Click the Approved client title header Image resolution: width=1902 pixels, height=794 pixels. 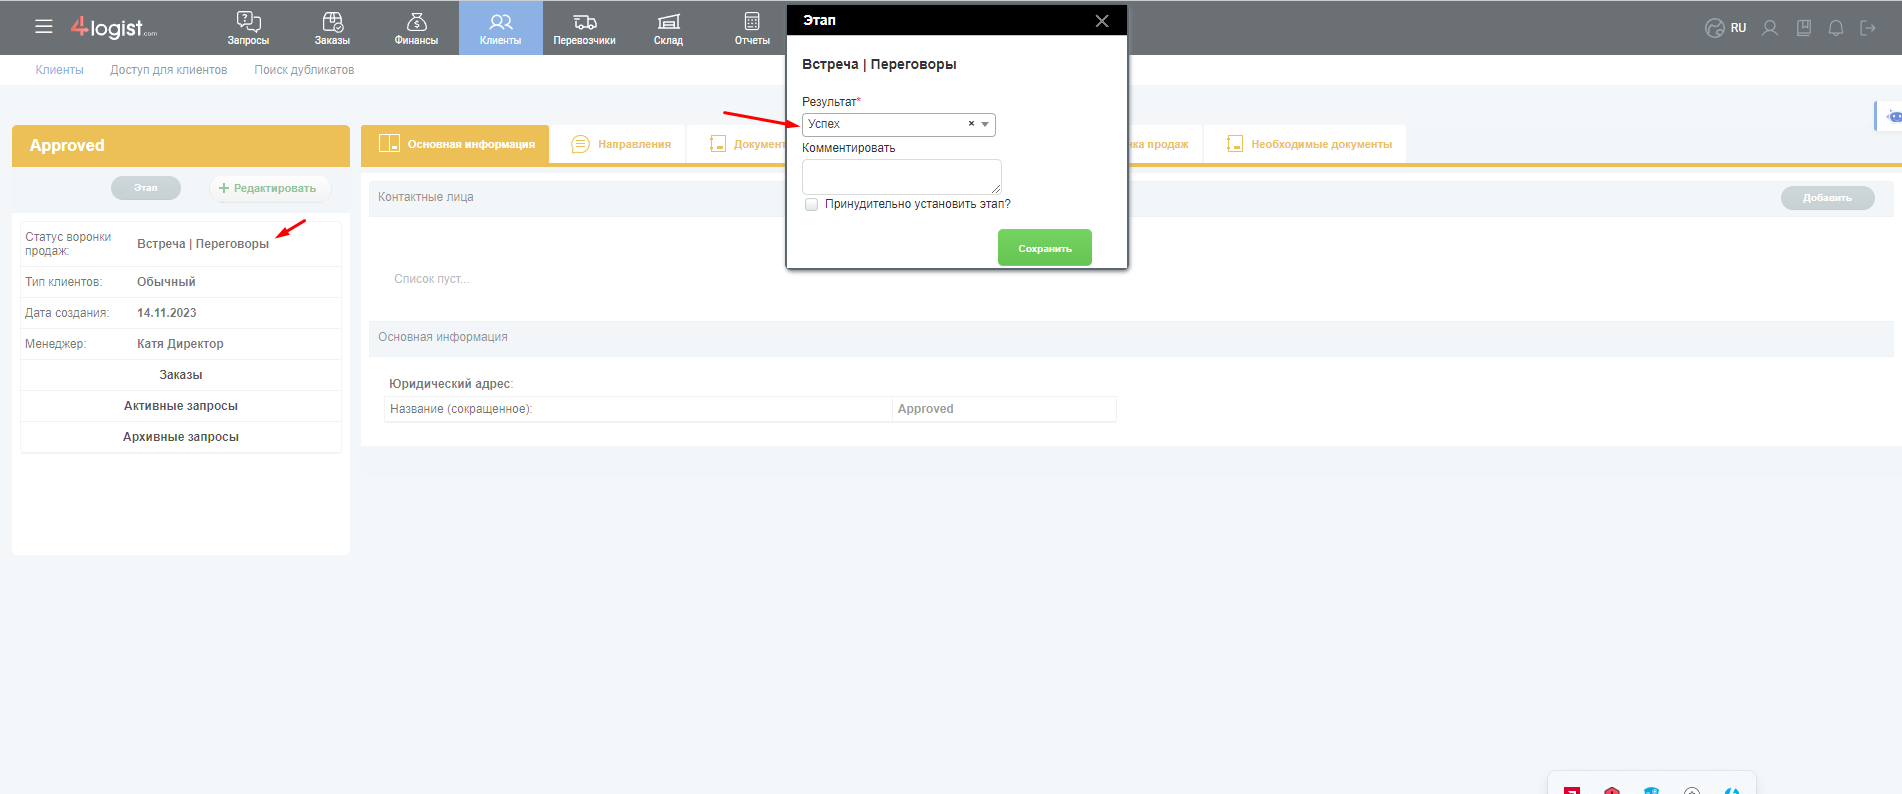pos(67,145)
